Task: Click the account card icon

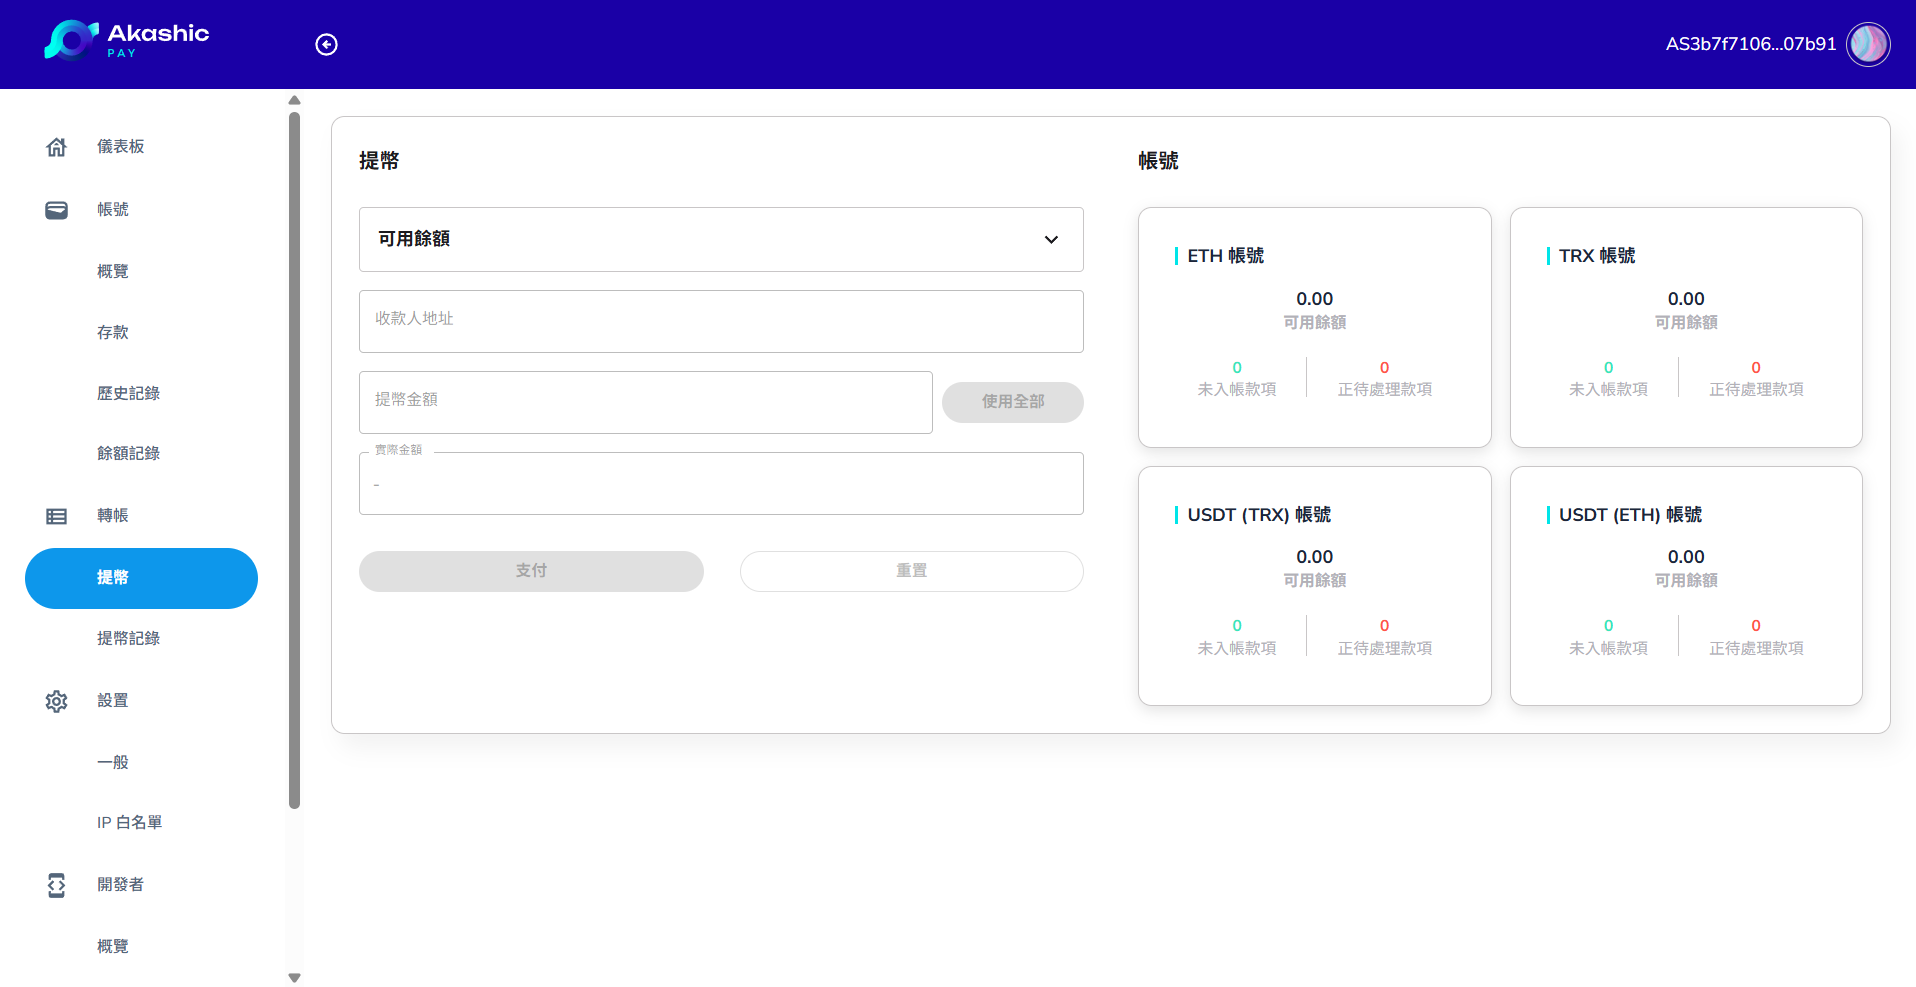Action: 56,210
